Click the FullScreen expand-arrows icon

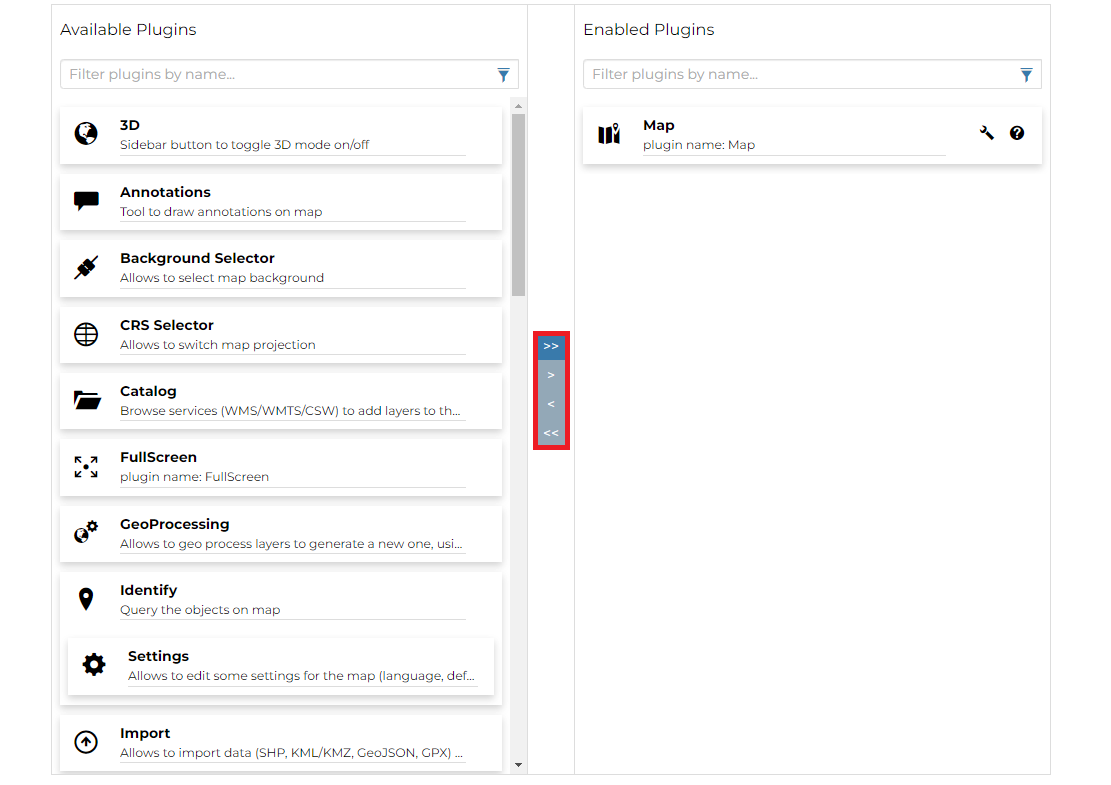(86, 465)
